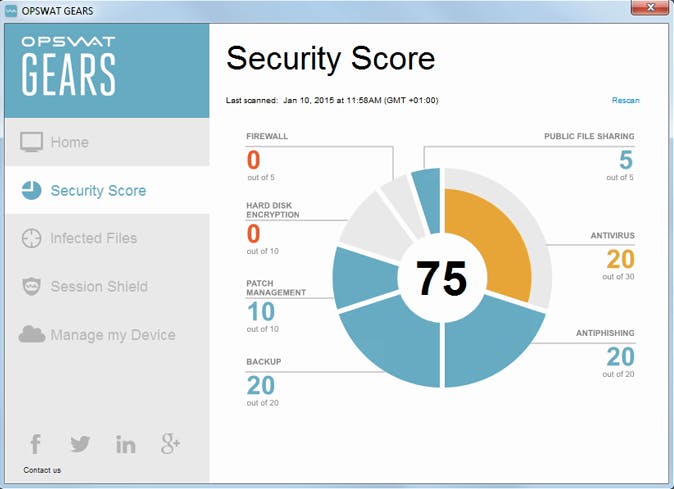This screenshot has width=674, height=489.
Task: Open the Manage my Device tab
Action: (x=107, y=334)
